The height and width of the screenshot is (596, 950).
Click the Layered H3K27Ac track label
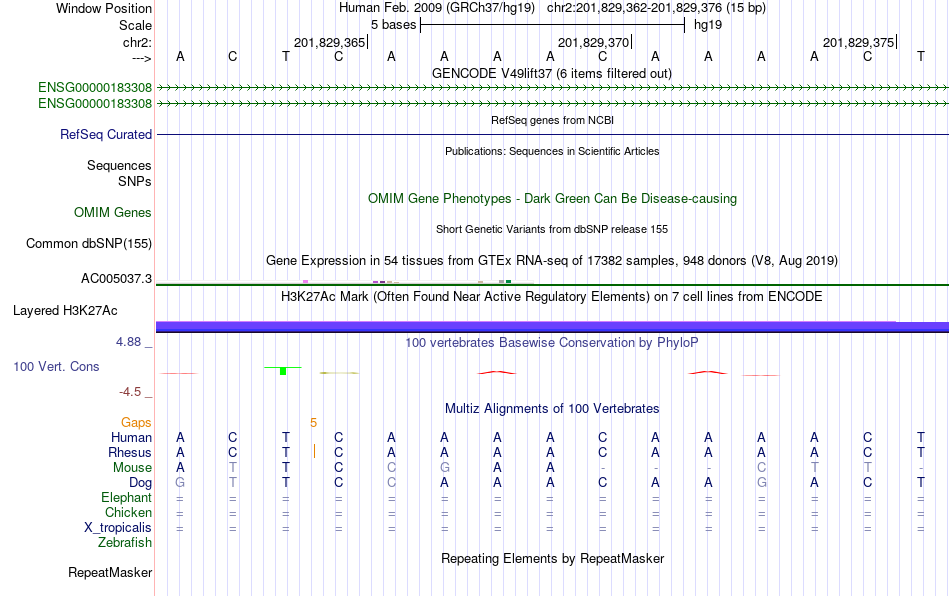click(x=65, y=311)
